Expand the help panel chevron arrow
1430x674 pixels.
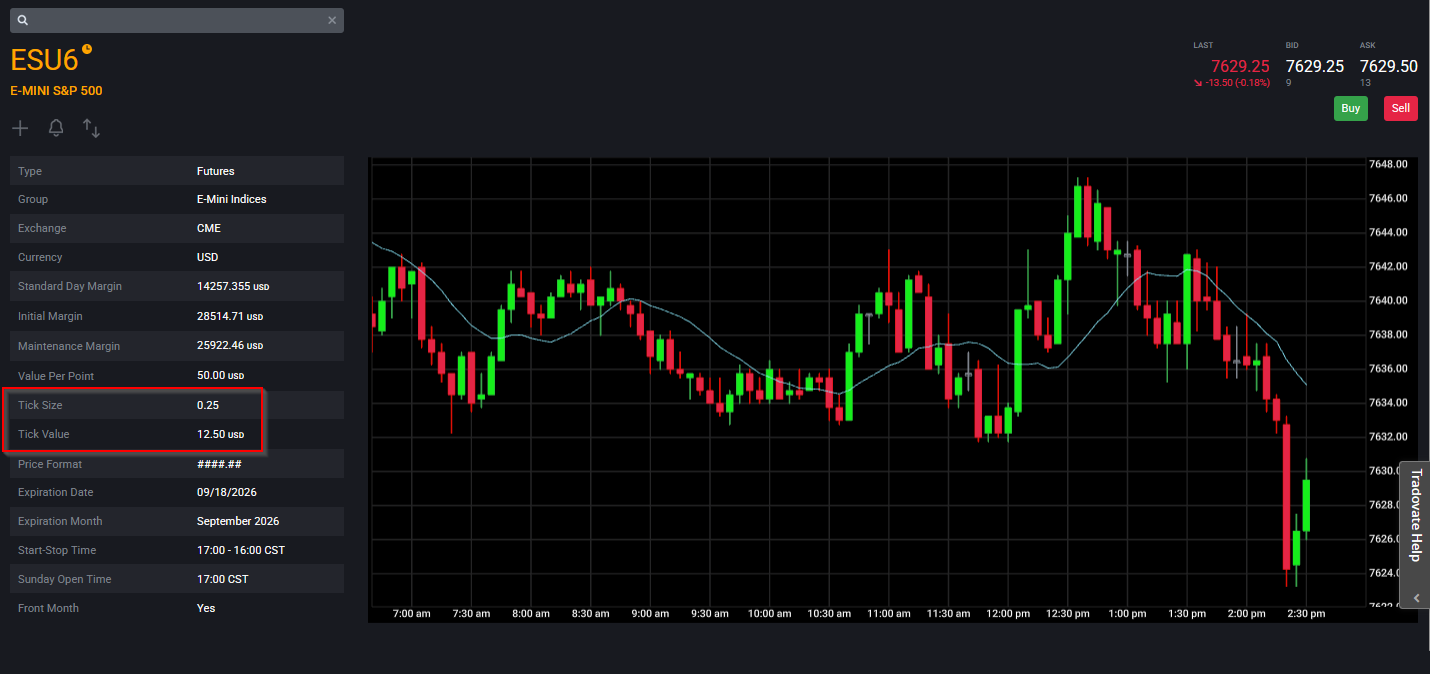(1415, 597)
